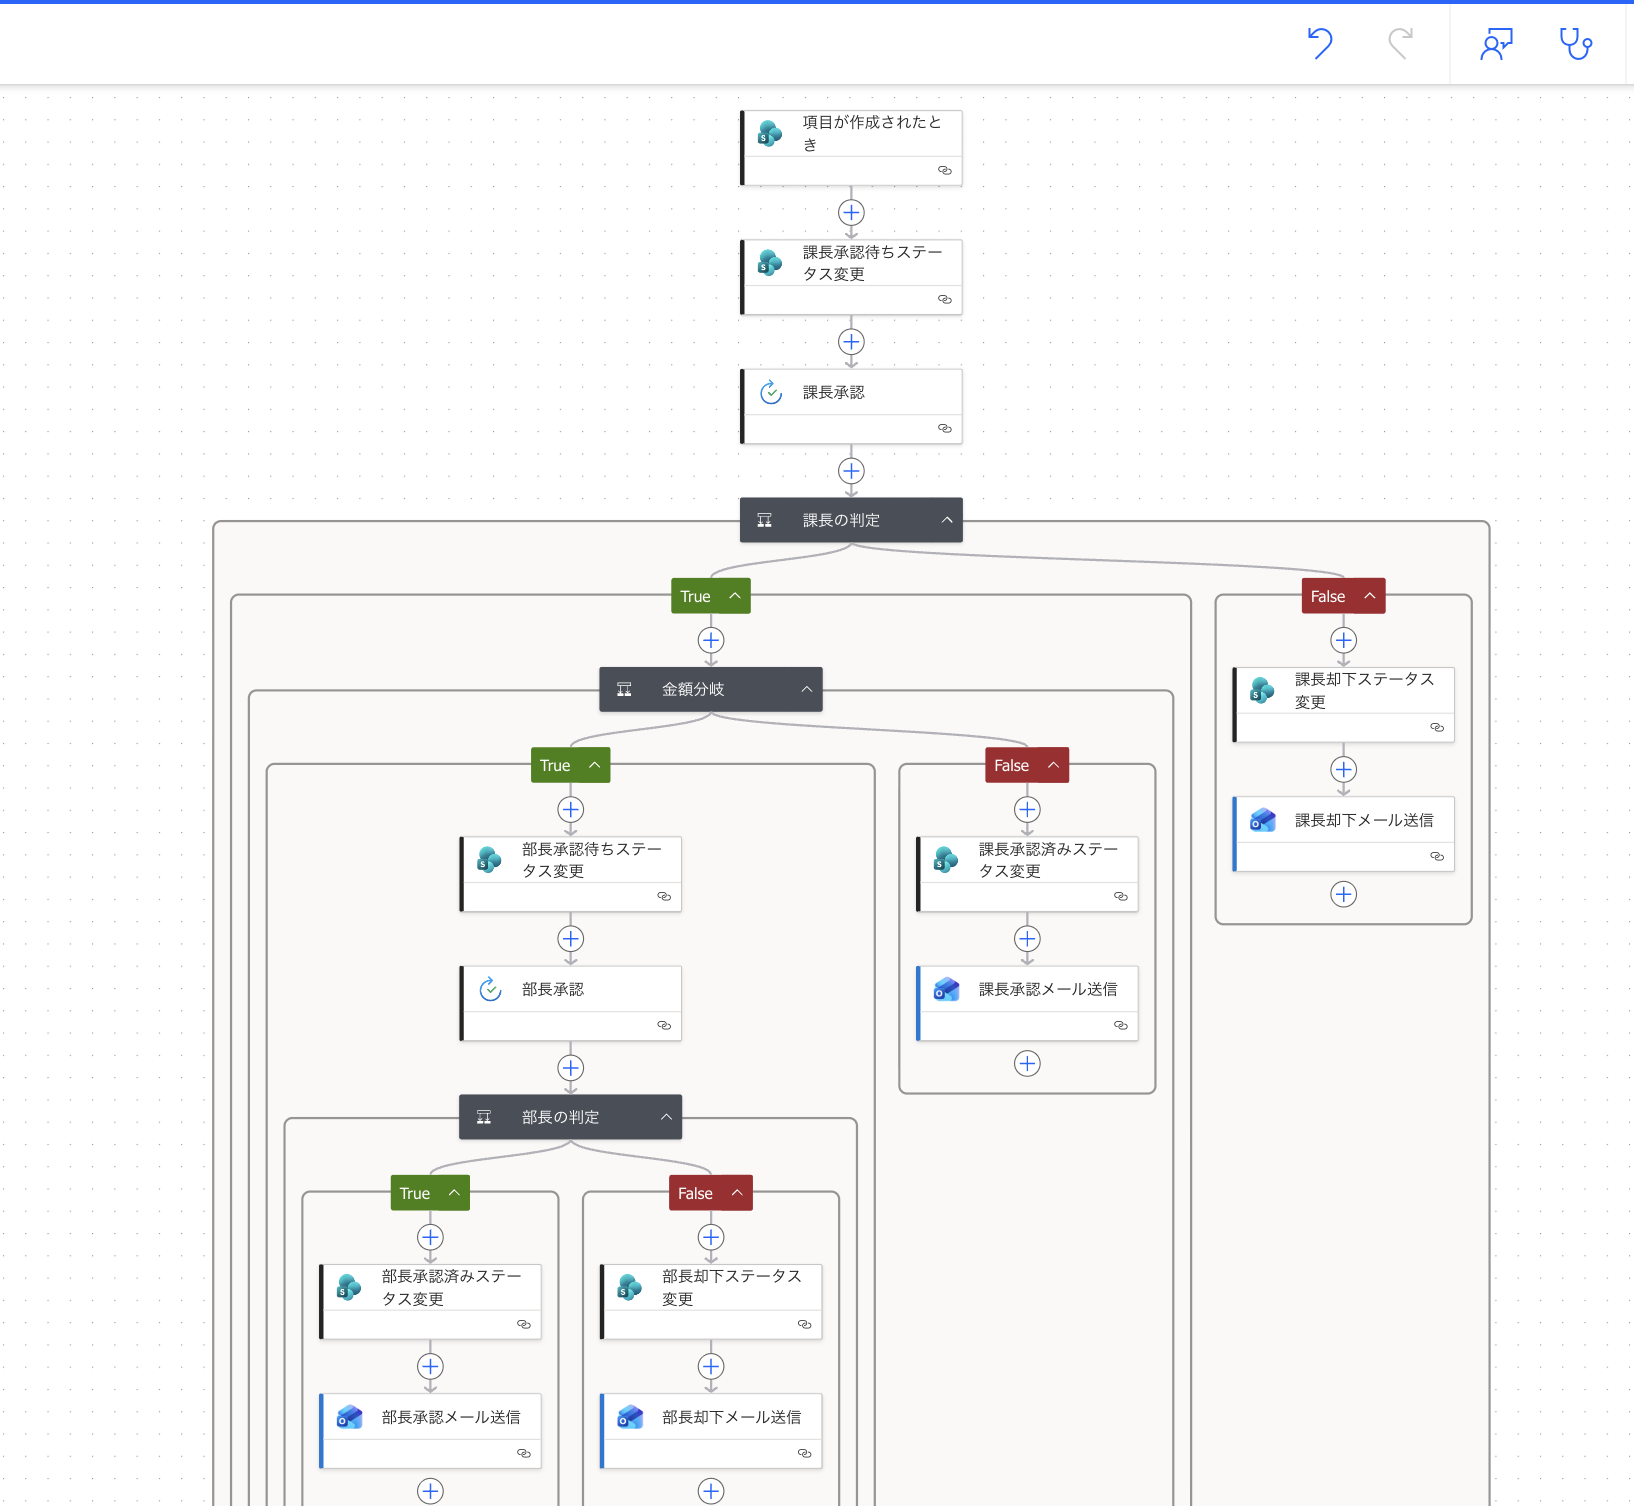The image size is (1634, 1506).
Task: Add a step above 課長却下ステータス変更
Action: [x=1344, y=640]
